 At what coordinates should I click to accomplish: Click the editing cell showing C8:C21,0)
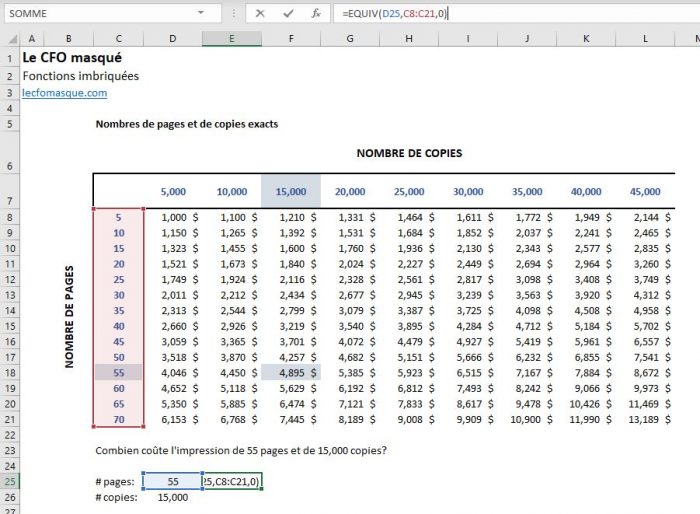232,481
